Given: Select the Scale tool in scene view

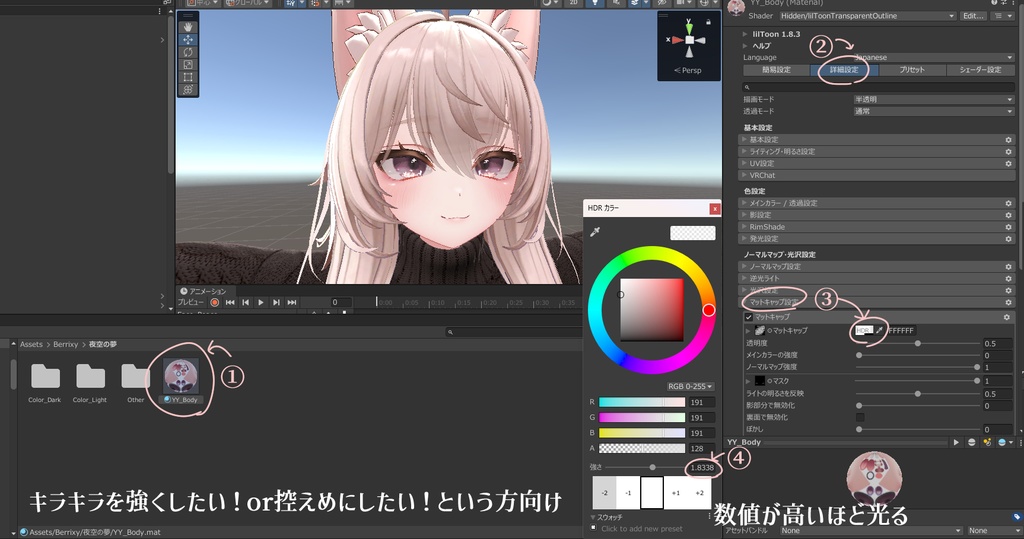Looking at the screenshot, I should [x=188, y=64].
